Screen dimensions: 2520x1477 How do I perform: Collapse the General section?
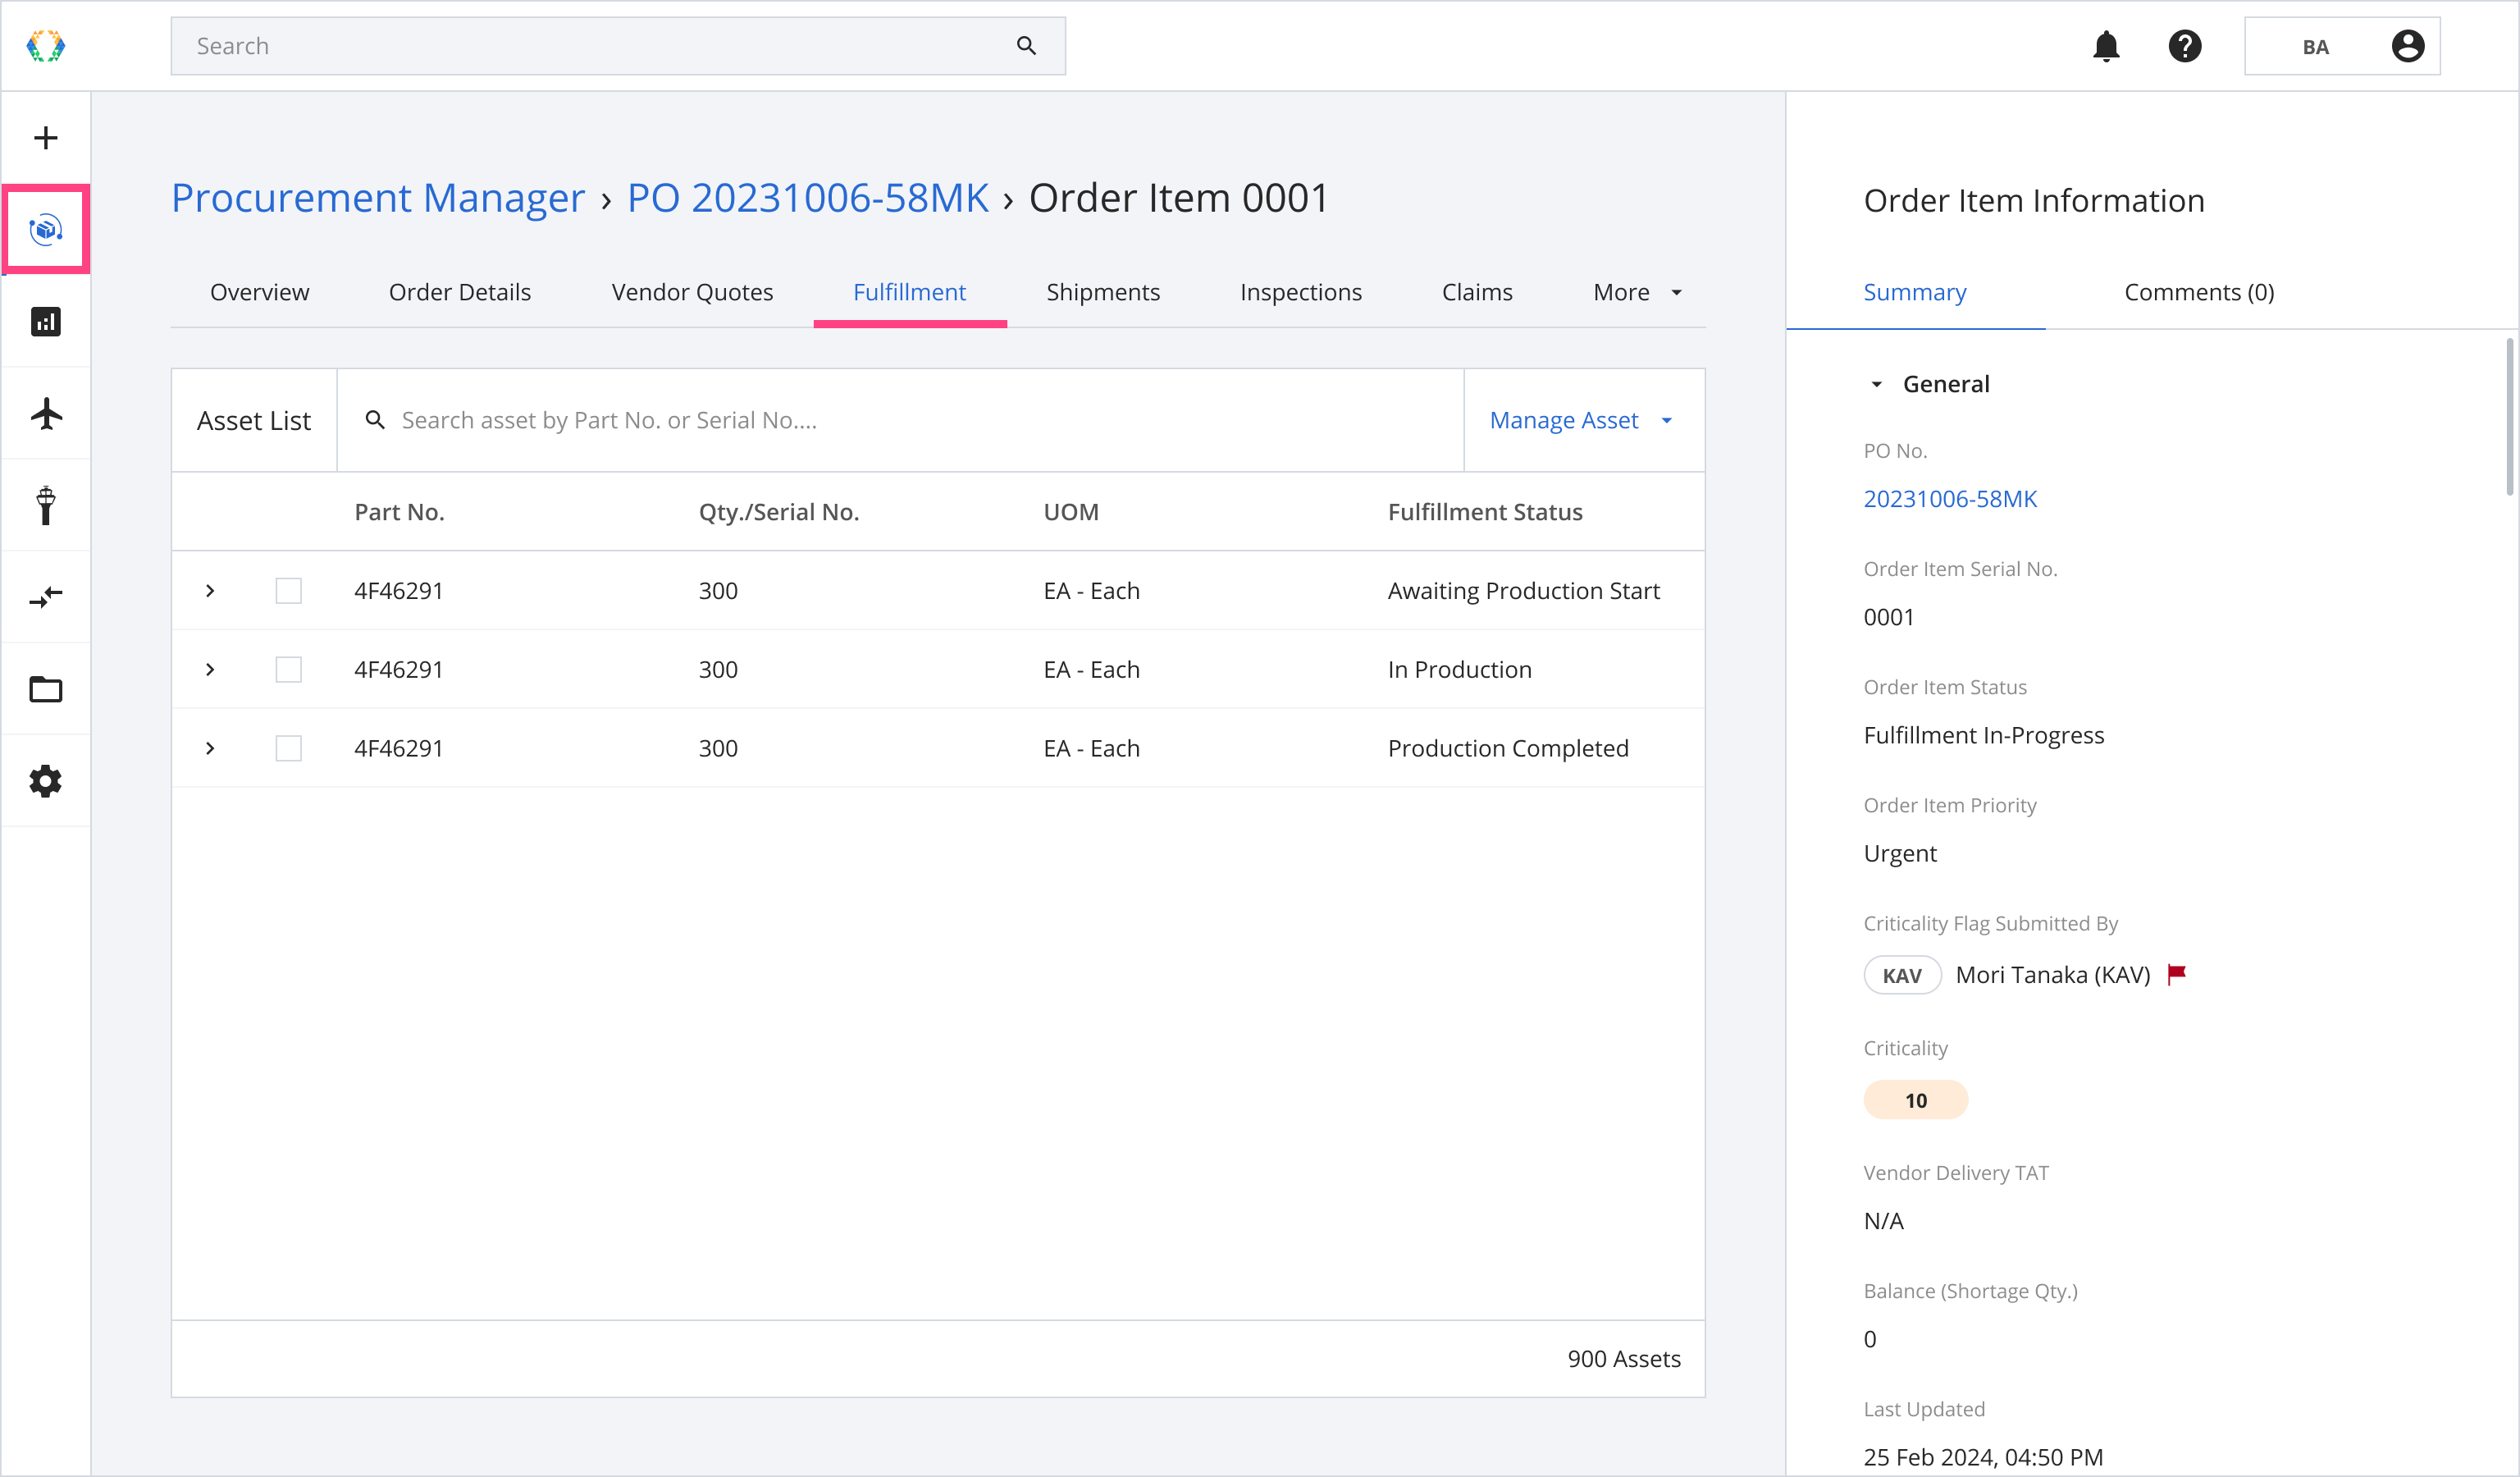coord(1876,384)
